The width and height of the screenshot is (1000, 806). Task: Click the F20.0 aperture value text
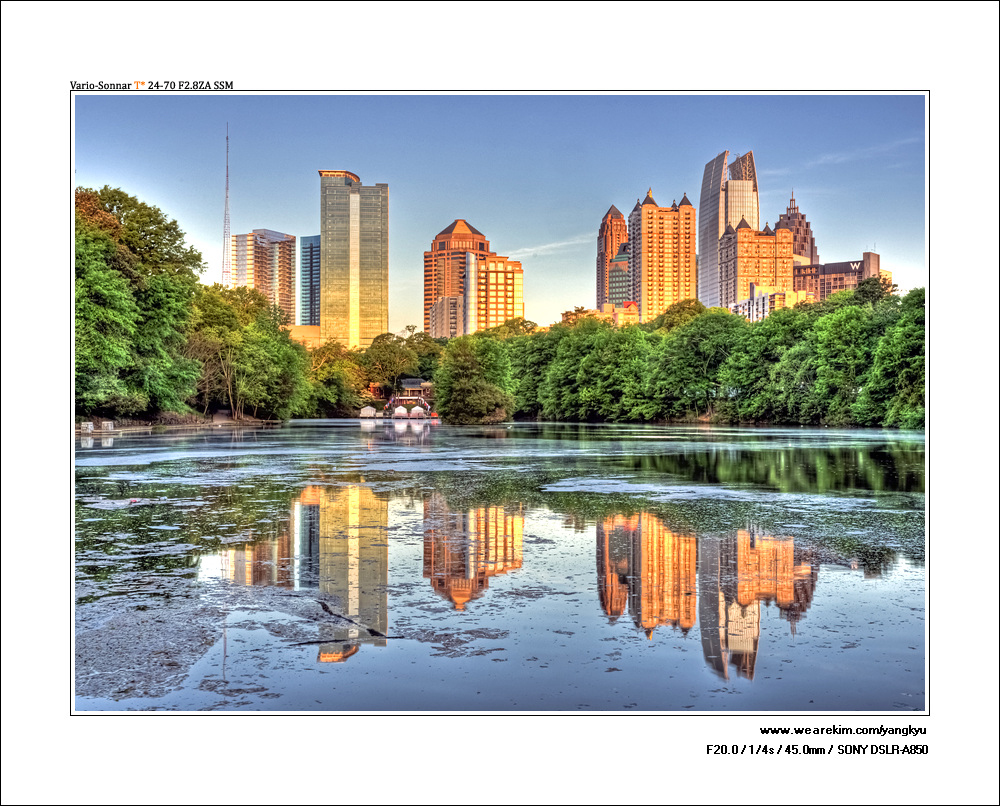(x=725, y=749)
